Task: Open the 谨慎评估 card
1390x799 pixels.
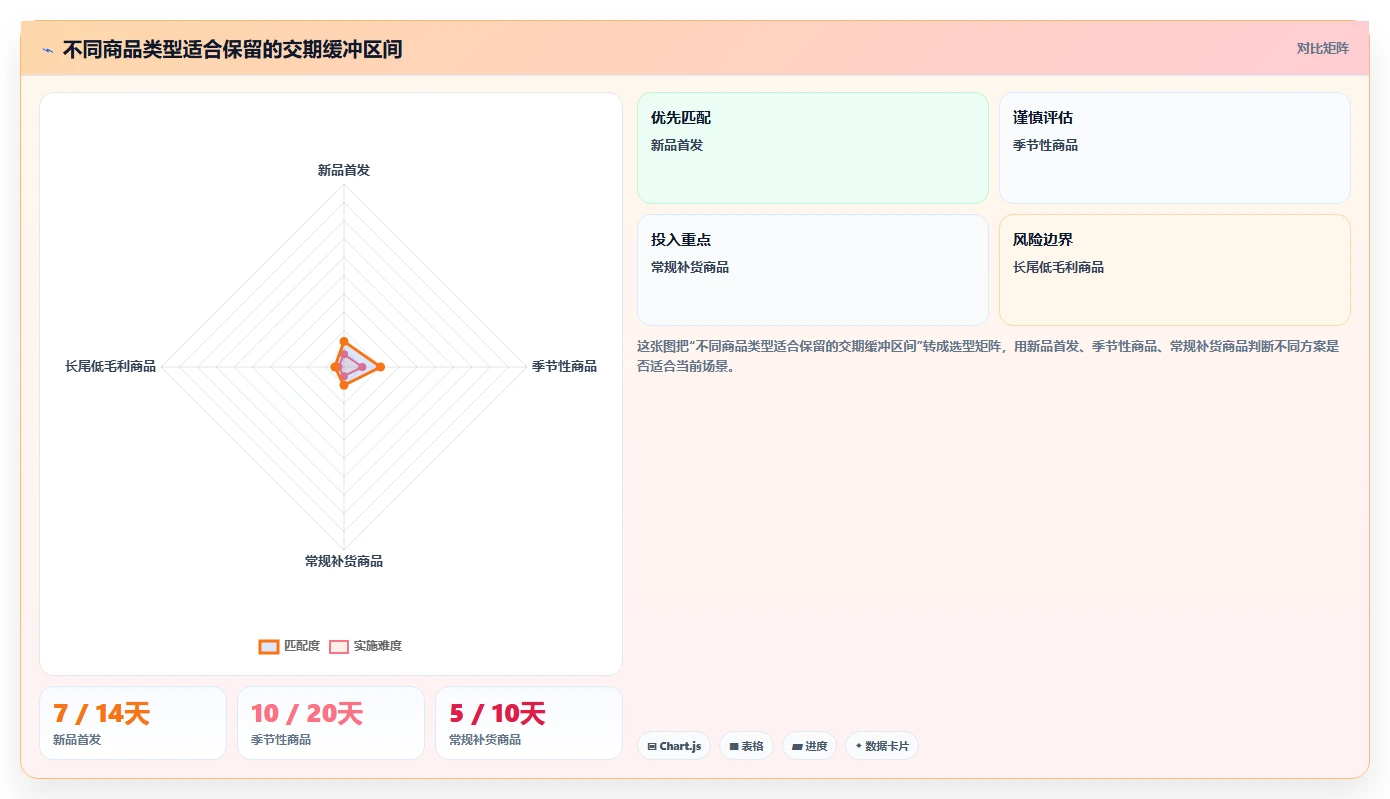Action: click(x=1174, y=148)
